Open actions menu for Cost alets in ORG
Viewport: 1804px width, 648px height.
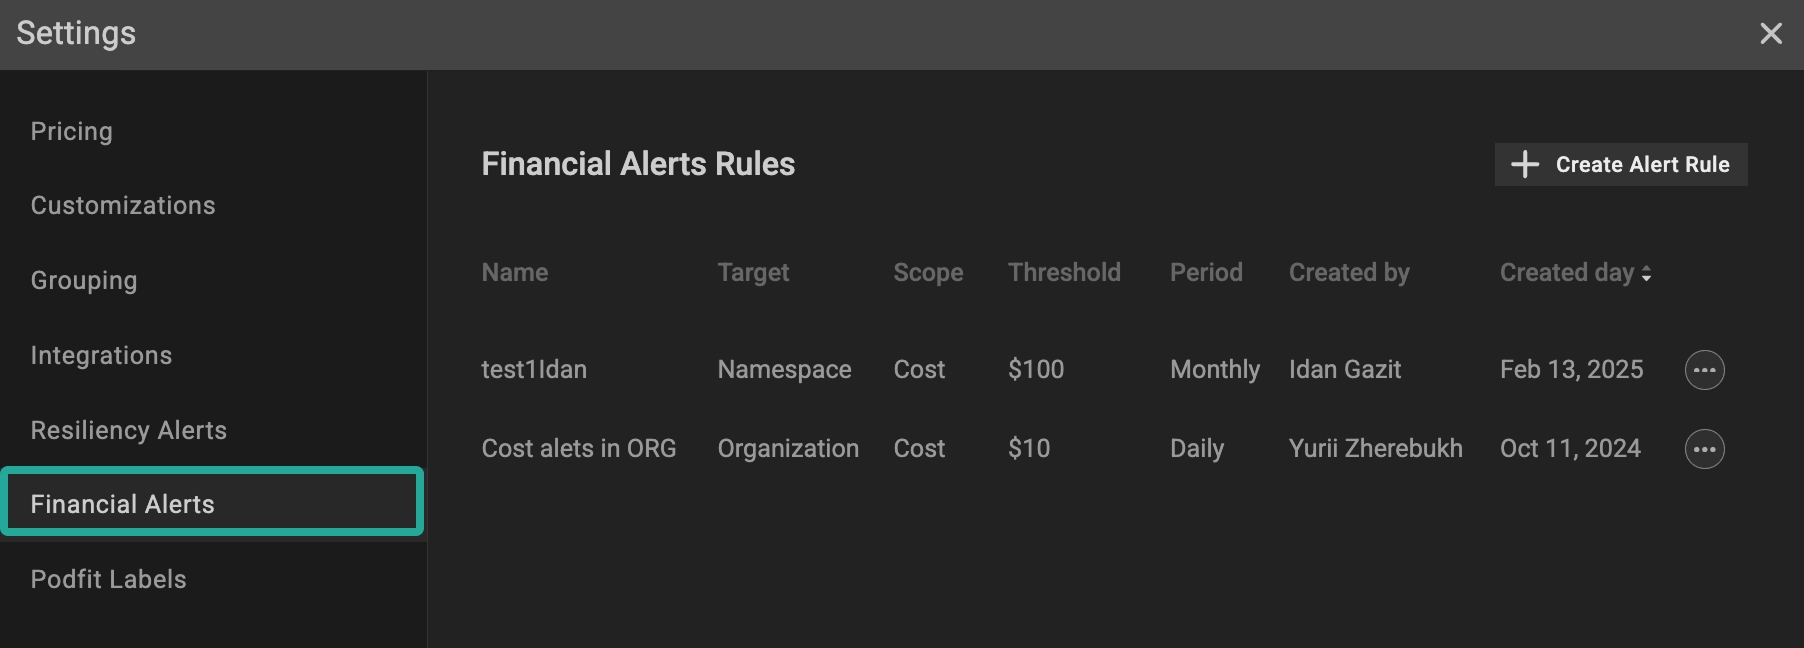coord(1704,449)
